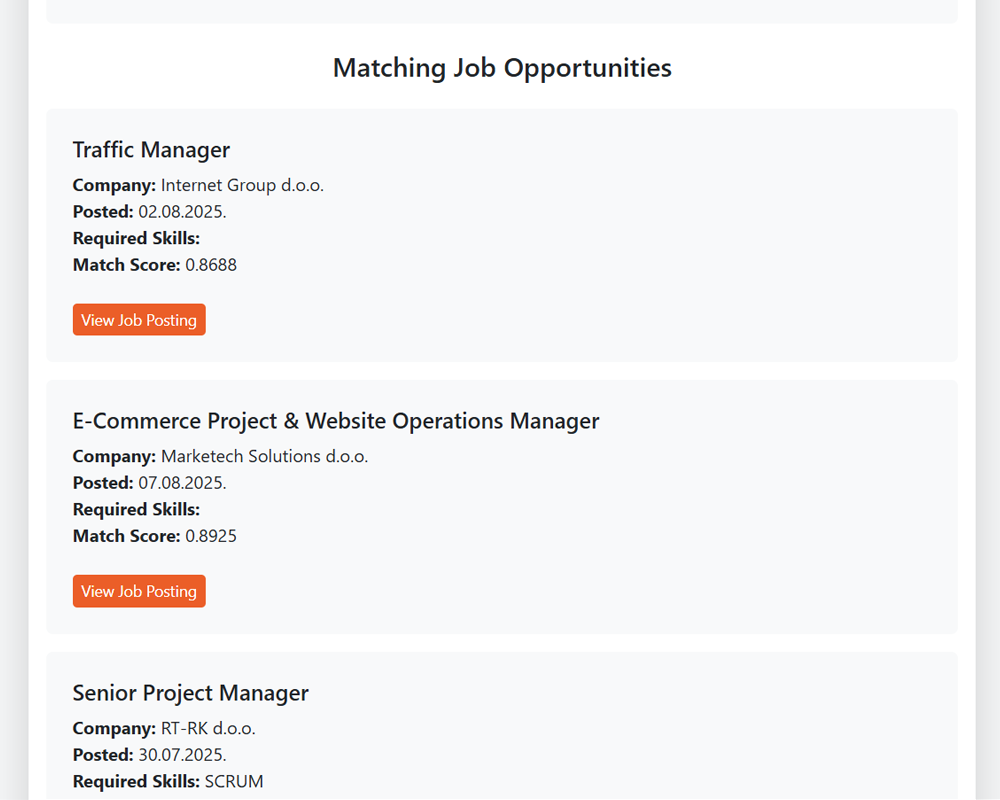Click Required Skills label in E-Commerce card
The height and width of the screenshot is (800, 1000).
[x=136, y=510]
